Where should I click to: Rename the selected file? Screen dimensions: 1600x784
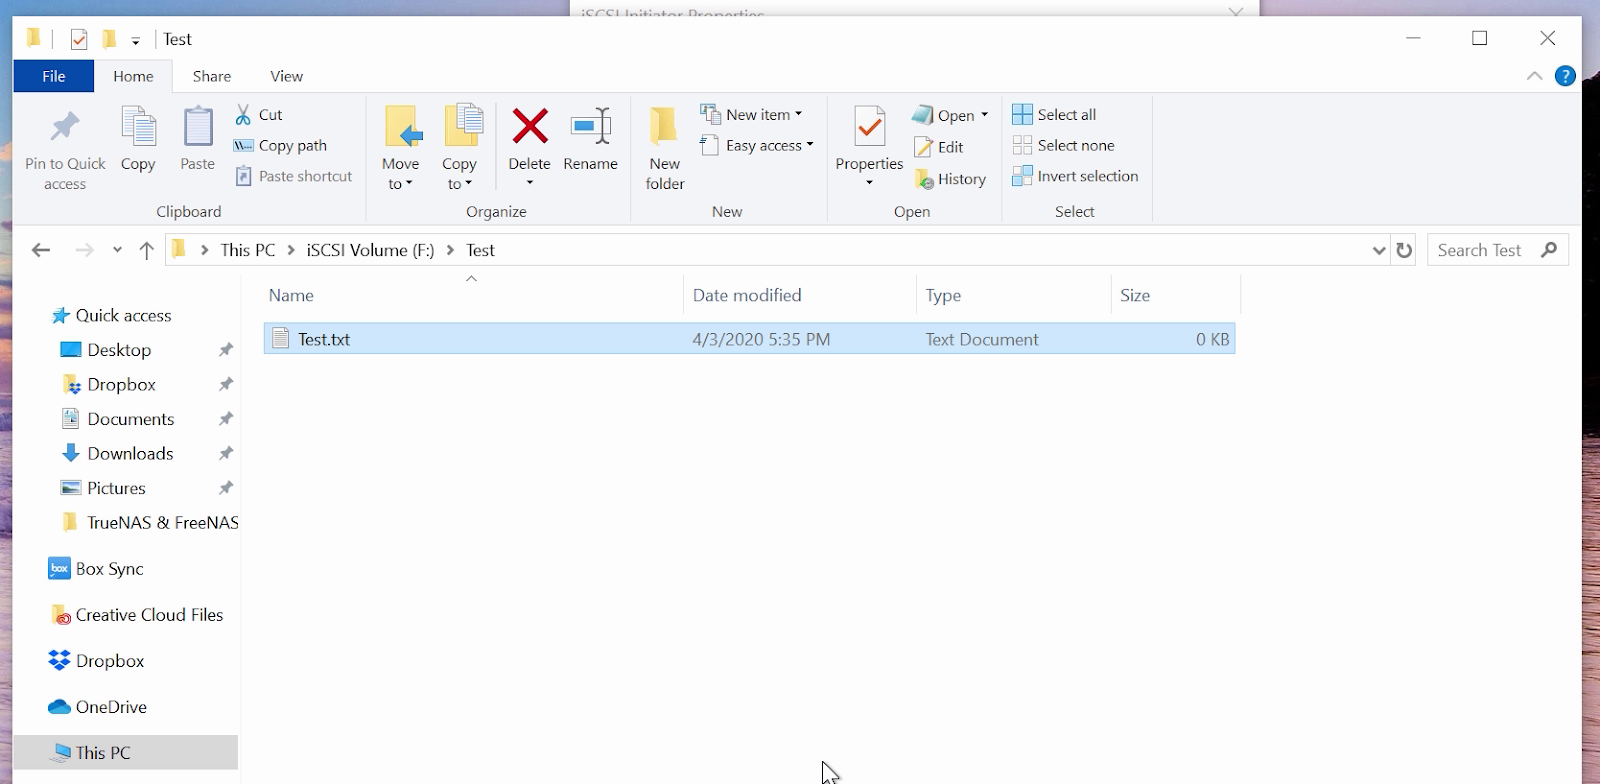tap(590, 140)
